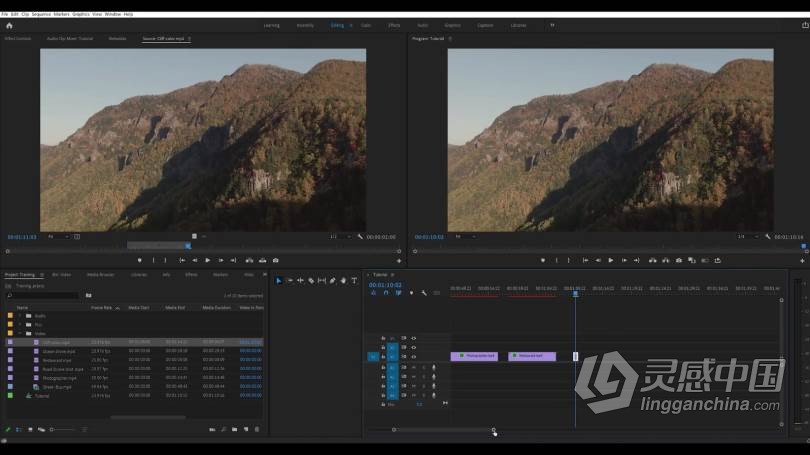This screenshot has width=810, height=455.
Task: Select the Razor tool
Action: pyautogui.click(x=311, y=280)
